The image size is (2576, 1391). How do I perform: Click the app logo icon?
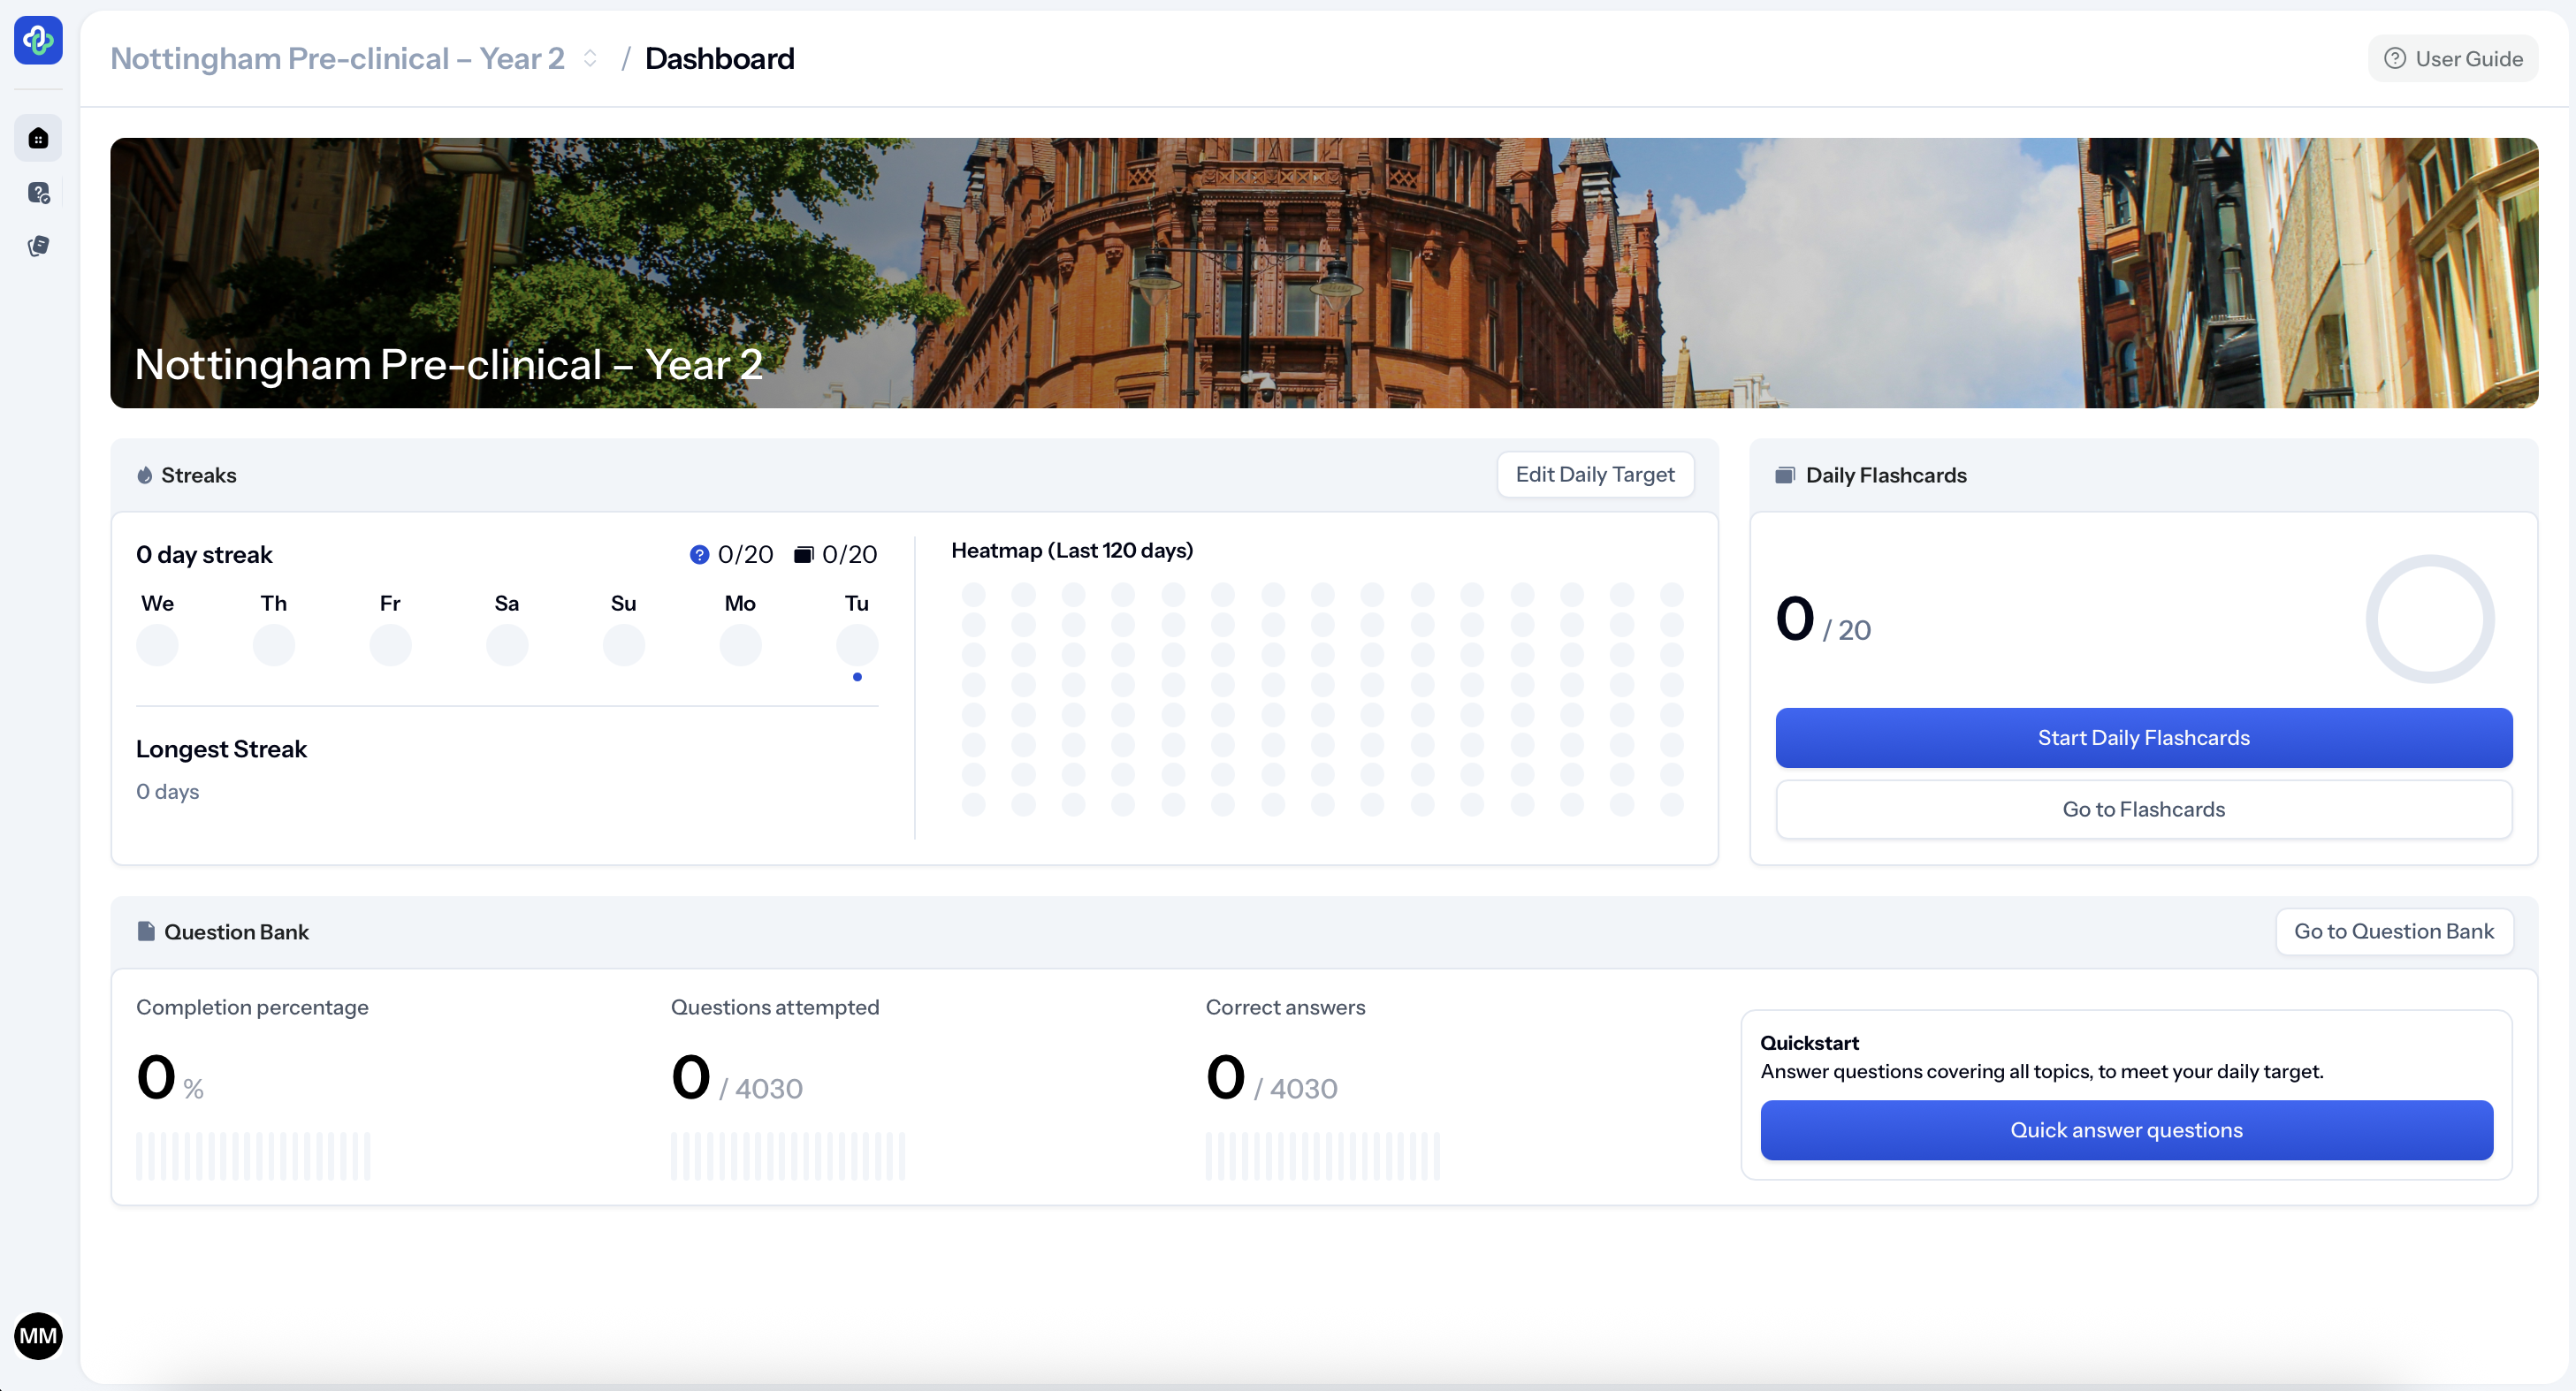pyautogui.click(x=38, y=40)
